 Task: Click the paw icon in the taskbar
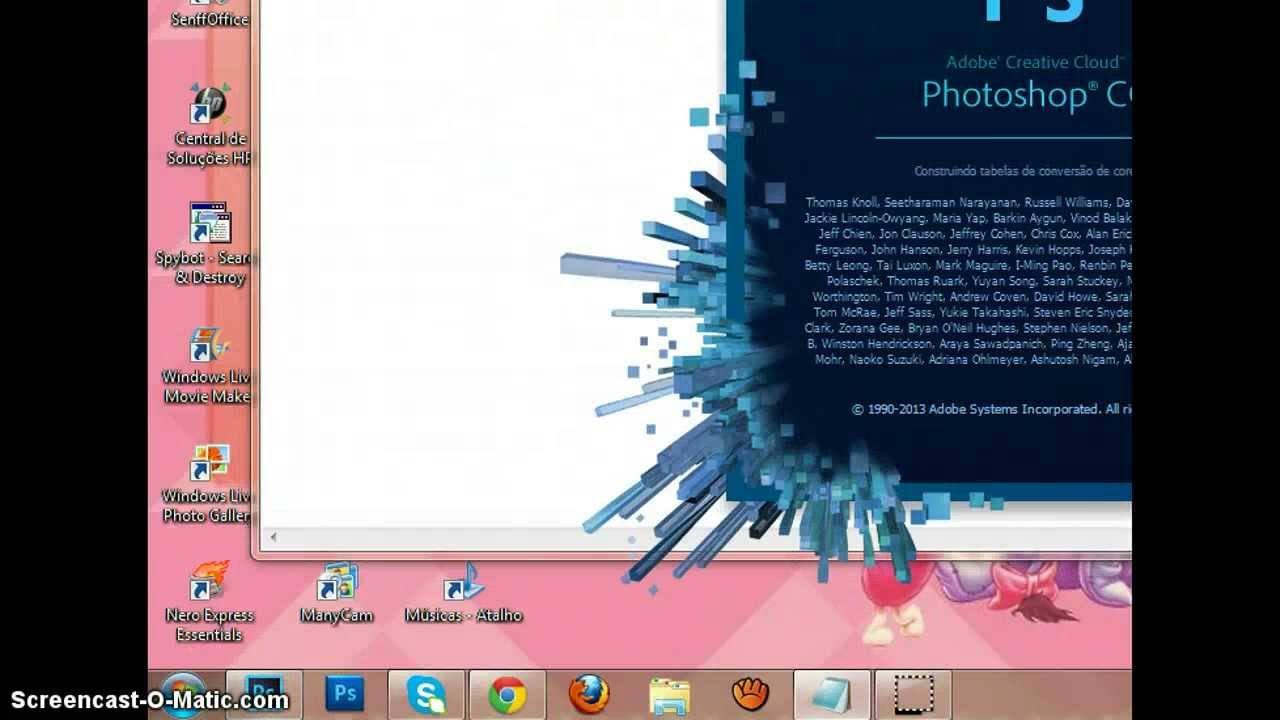tap(750, 694)
